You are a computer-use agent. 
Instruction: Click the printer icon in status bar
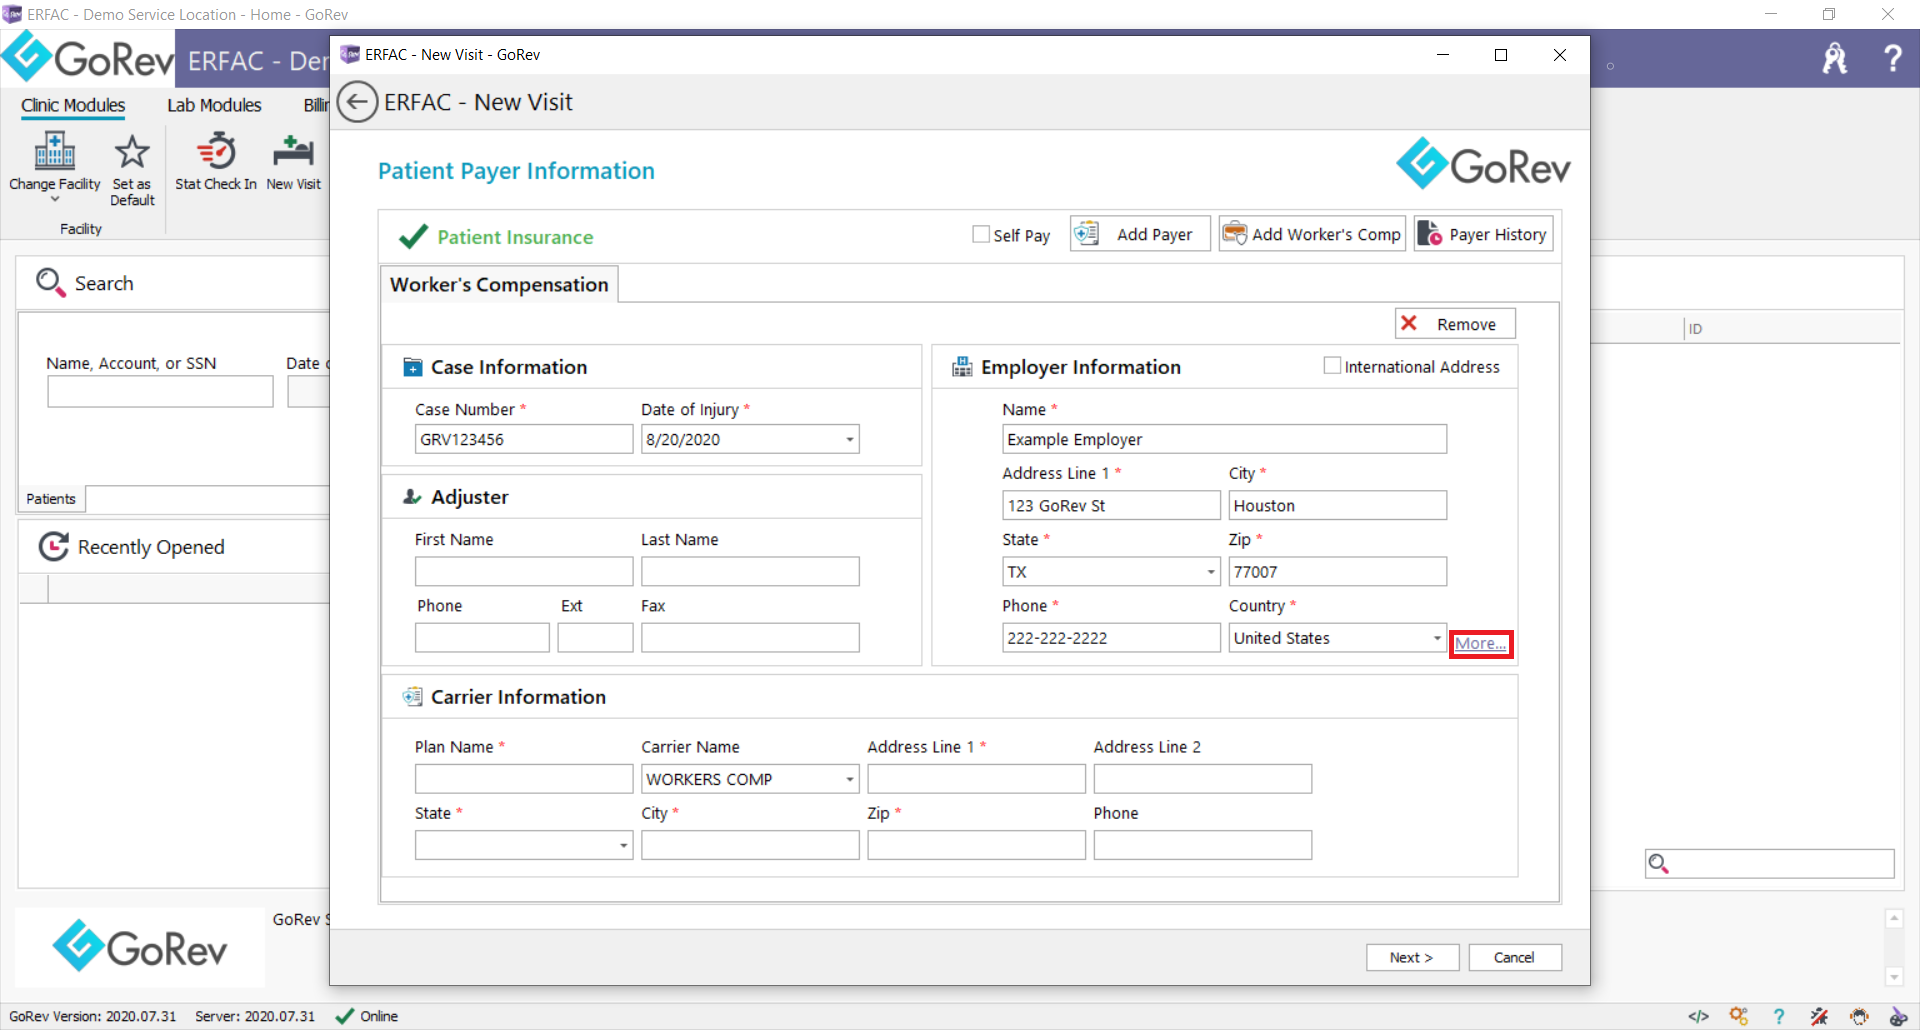coord(1859,1016)
